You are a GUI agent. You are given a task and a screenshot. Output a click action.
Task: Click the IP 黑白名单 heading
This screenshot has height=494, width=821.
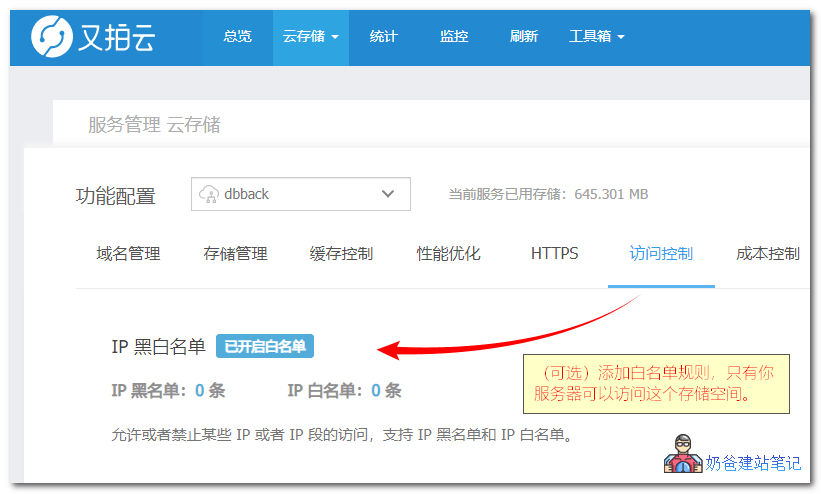[158, 346]
